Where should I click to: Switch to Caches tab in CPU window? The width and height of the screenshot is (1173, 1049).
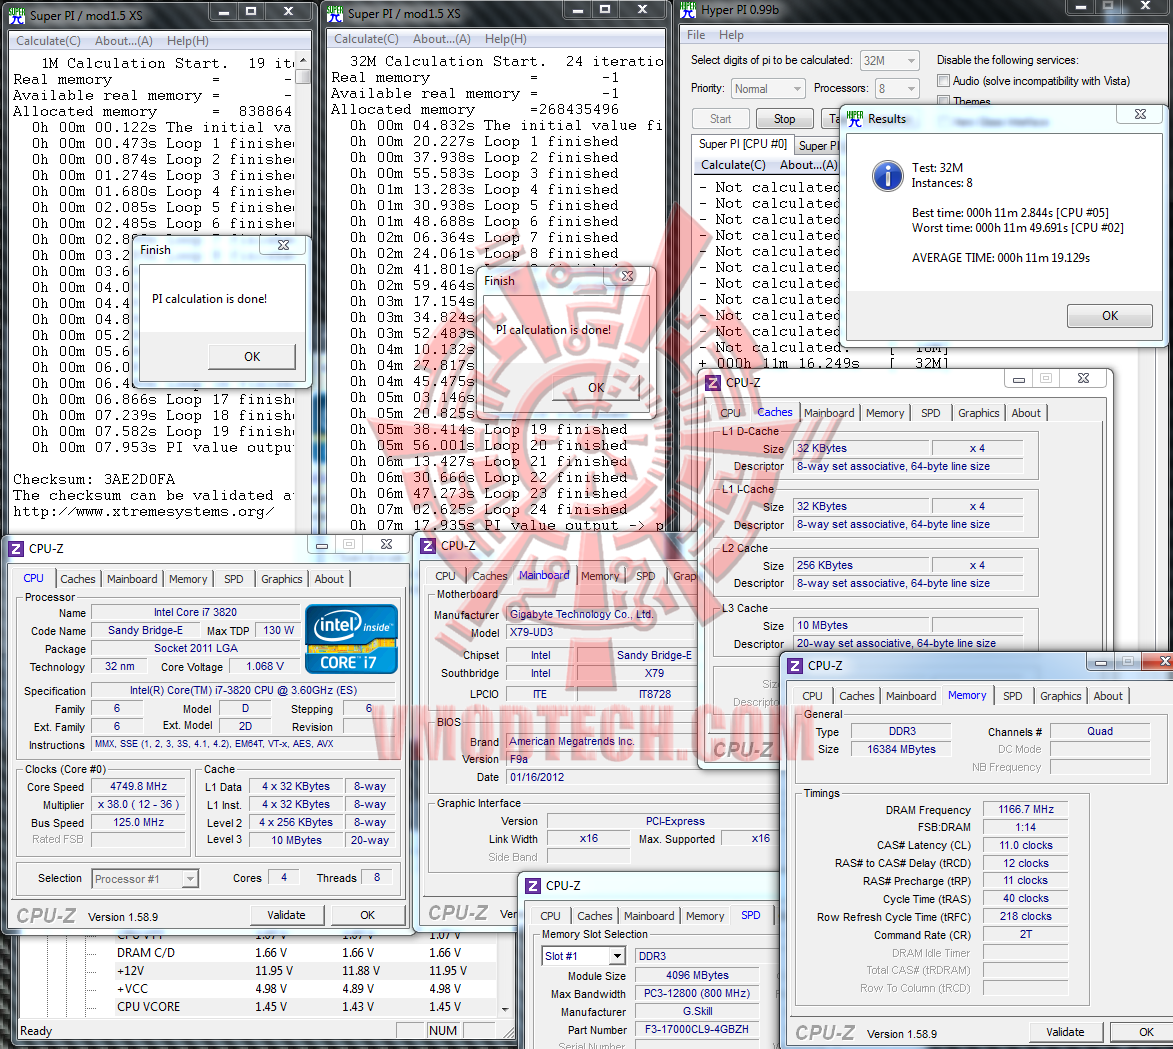[78, 579]
